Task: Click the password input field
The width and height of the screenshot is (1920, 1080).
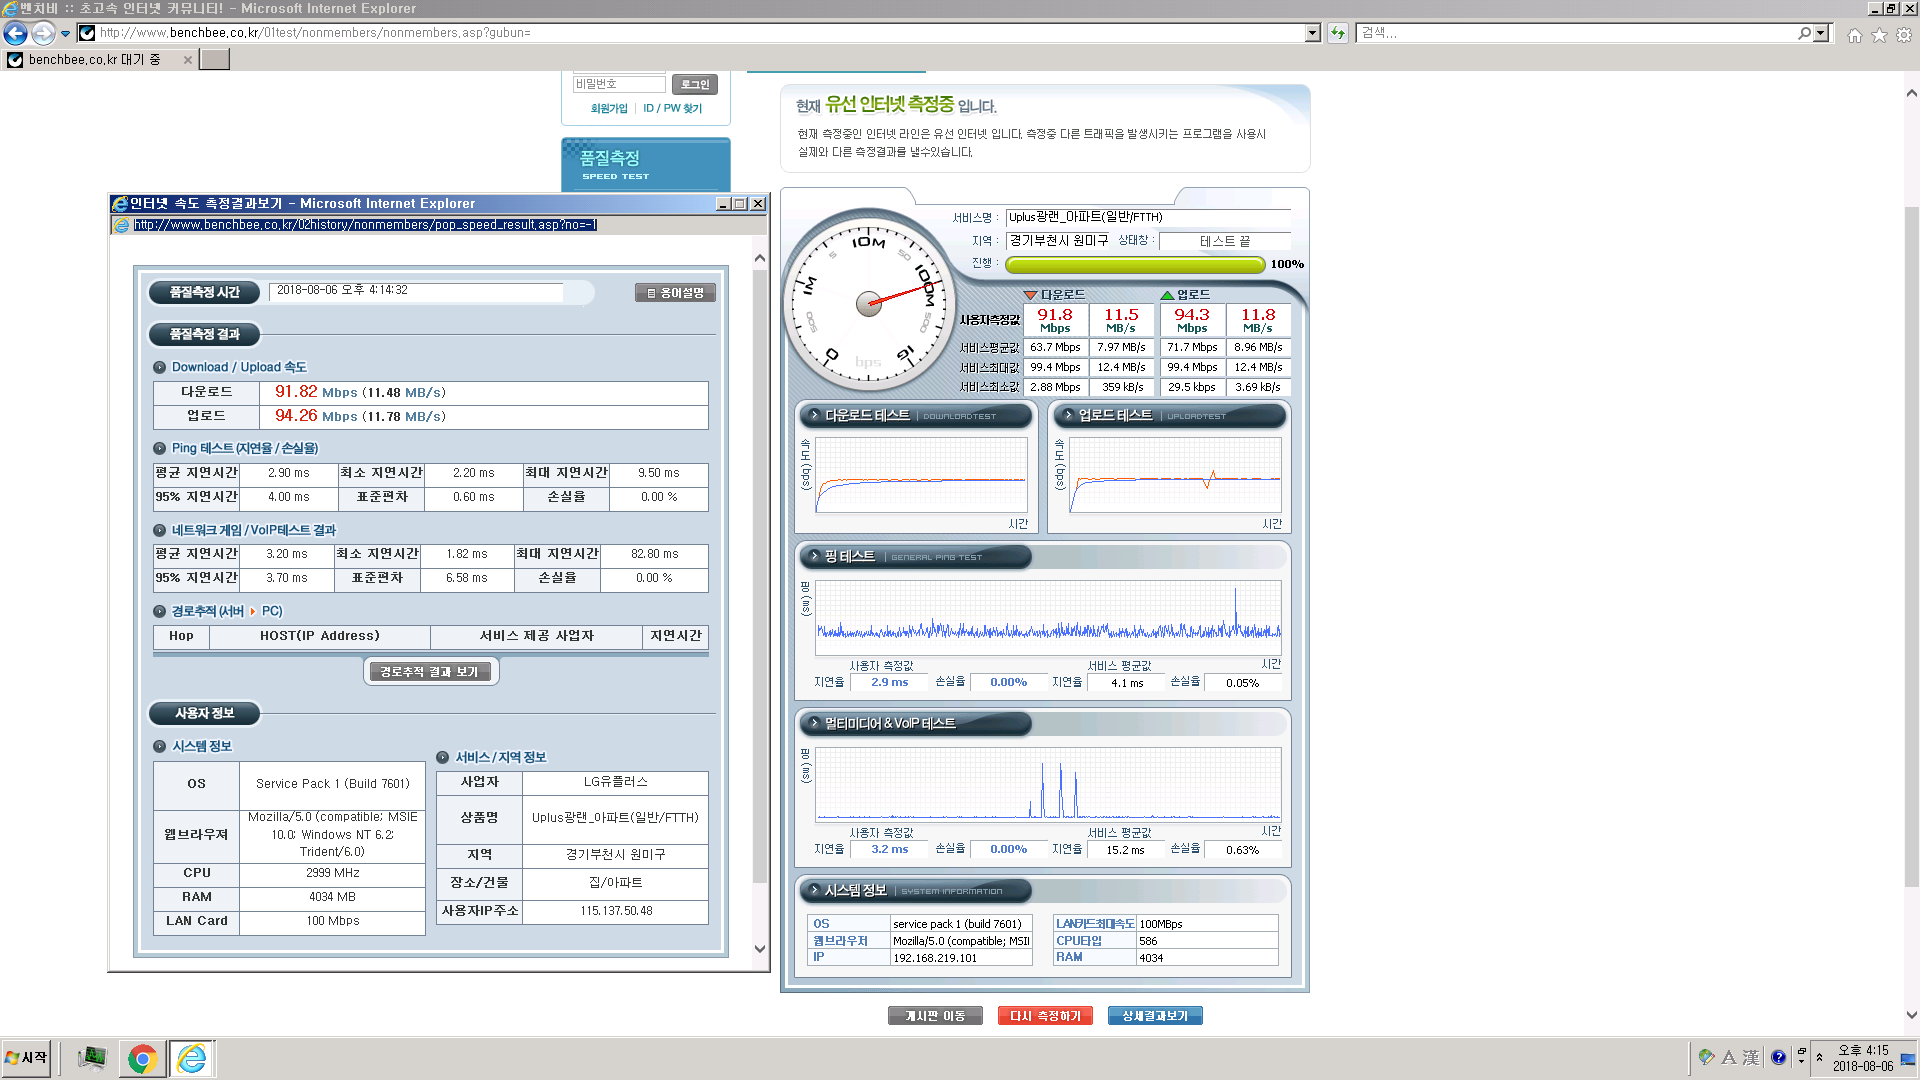Action: [x=618, y=84]
